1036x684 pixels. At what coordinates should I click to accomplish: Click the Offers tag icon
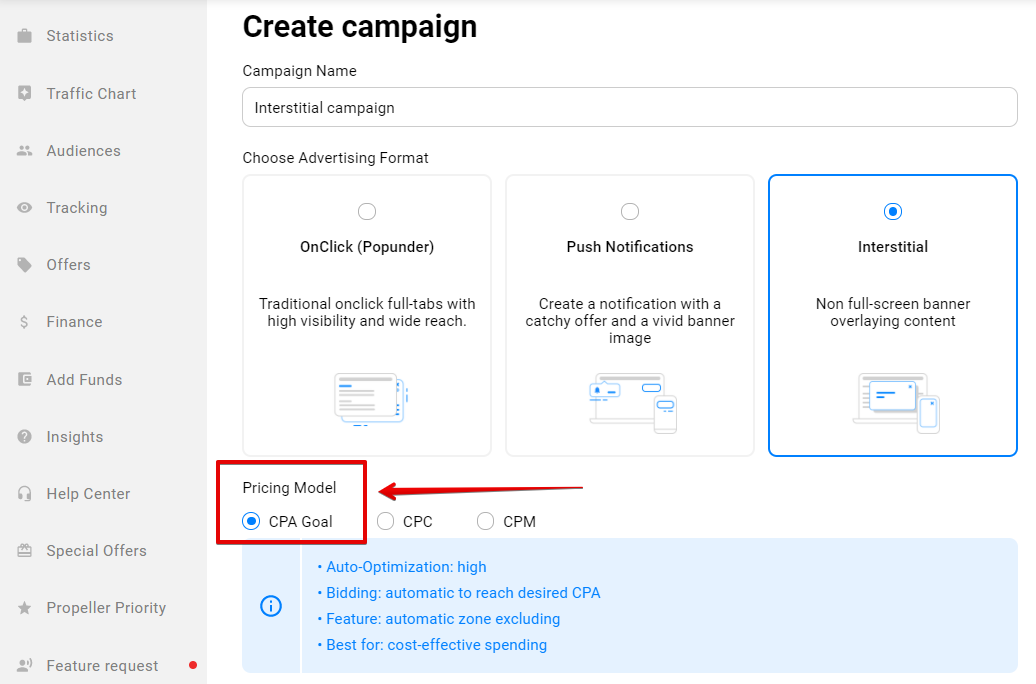25,265
